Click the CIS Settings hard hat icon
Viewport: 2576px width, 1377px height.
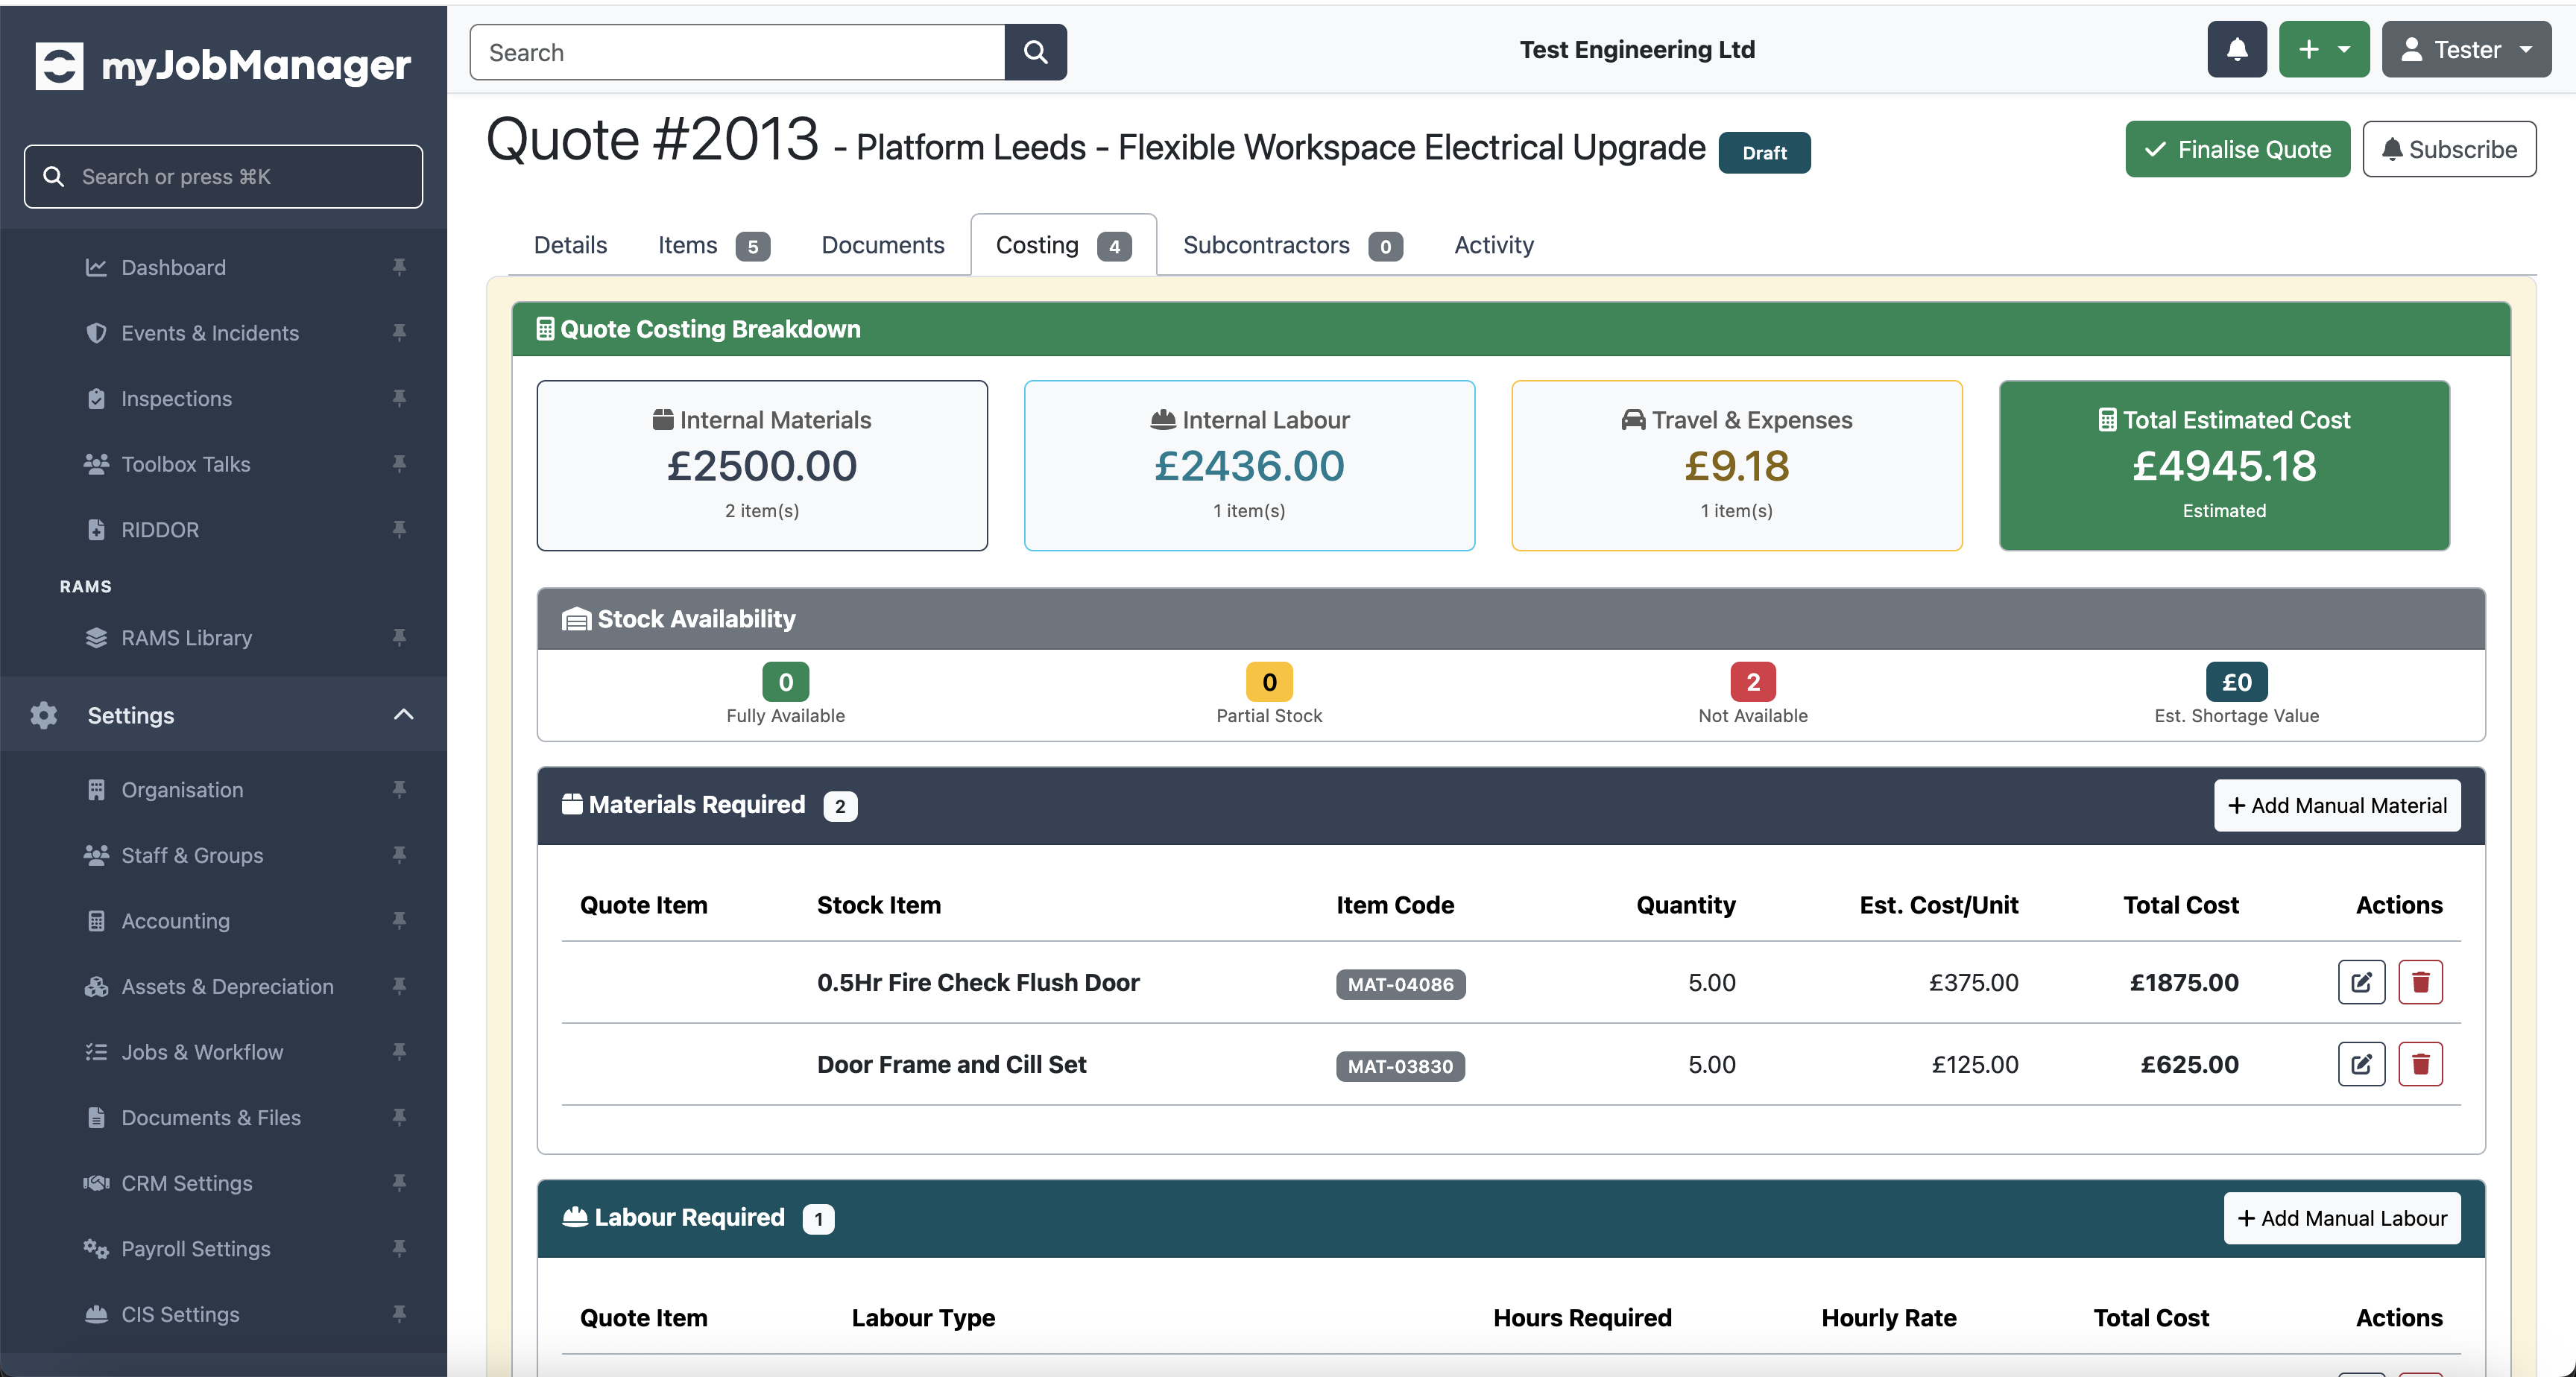click(x=96, y=1314)
